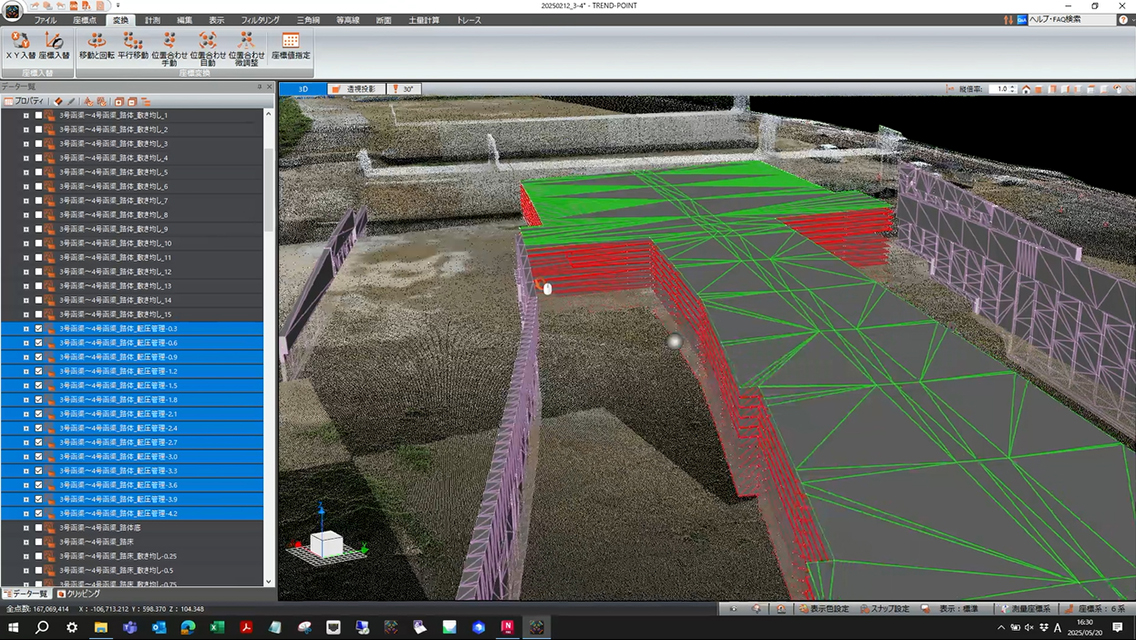Image resolution: width=1136 pixels, height=640 pixels.
Task: Open the 土量計算 ribbon tab
Action: pos(424,20)
